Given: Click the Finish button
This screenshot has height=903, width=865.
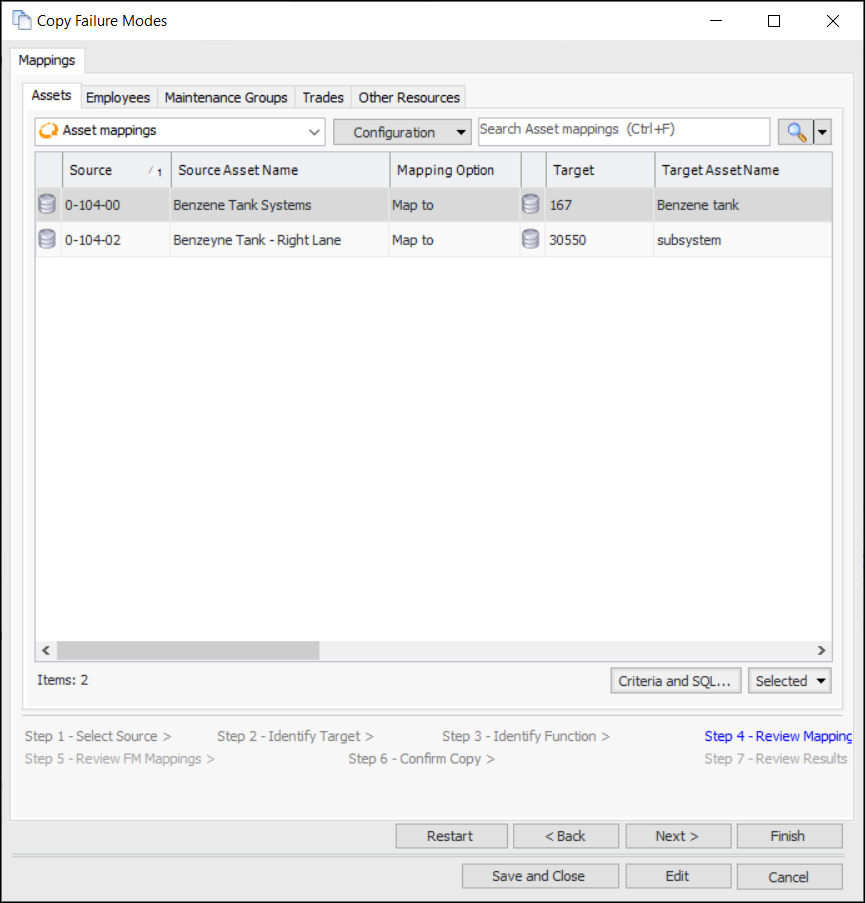Looking at the screenshot, I should (789, 836).
